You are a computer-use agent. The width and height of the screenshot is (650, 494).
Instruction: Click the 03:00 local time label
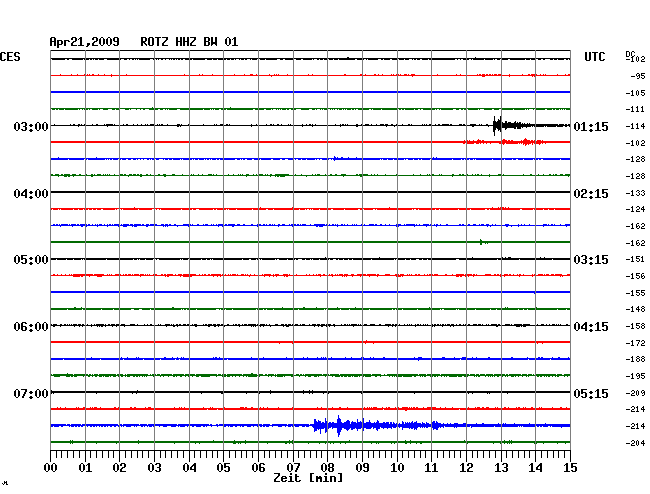tap(31, 126)
